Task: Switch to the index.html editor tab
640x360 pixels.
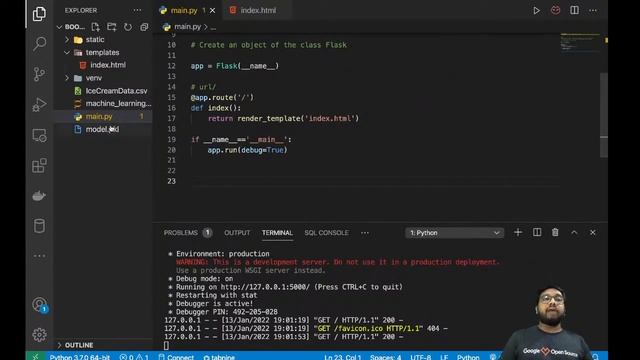Action: 258,11
